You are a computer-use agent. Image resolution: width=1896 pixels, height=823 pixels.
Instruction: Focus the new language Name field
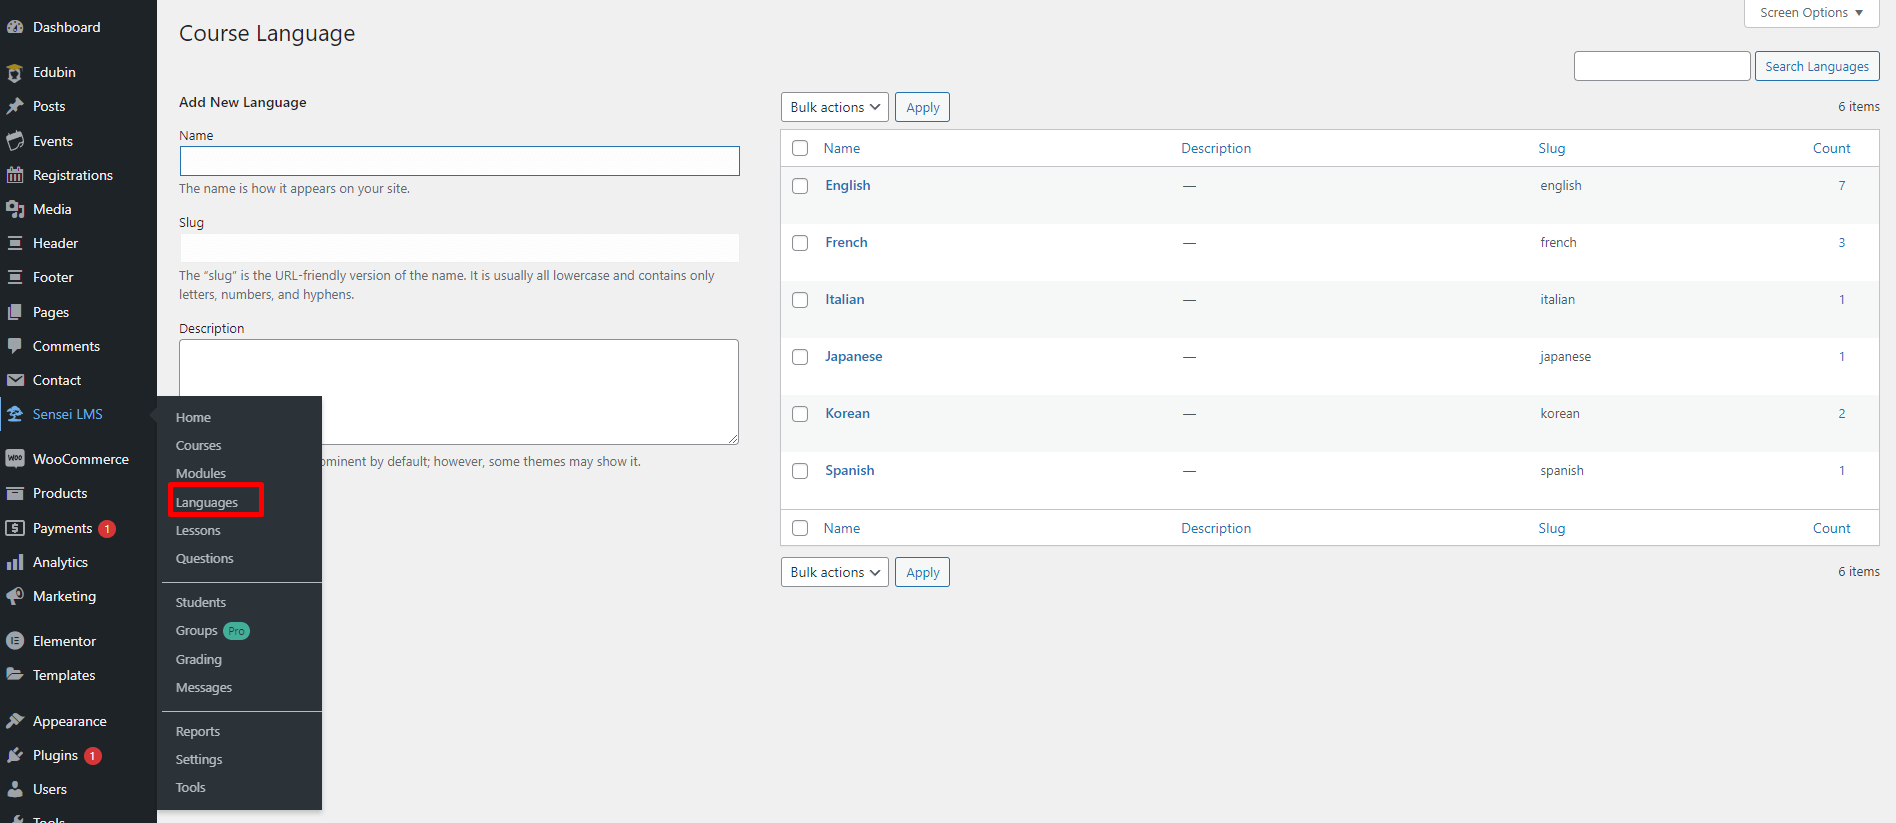pyautogui.click(x=459, y=161)
